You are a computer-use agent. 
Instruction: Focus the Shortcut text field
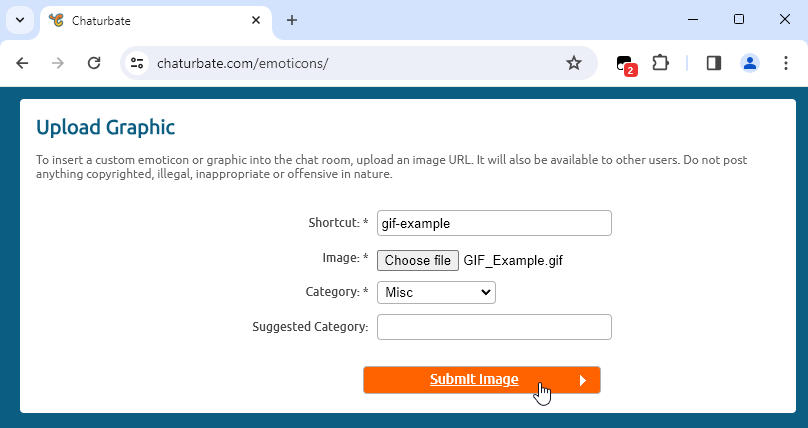(x=494, y=223)
